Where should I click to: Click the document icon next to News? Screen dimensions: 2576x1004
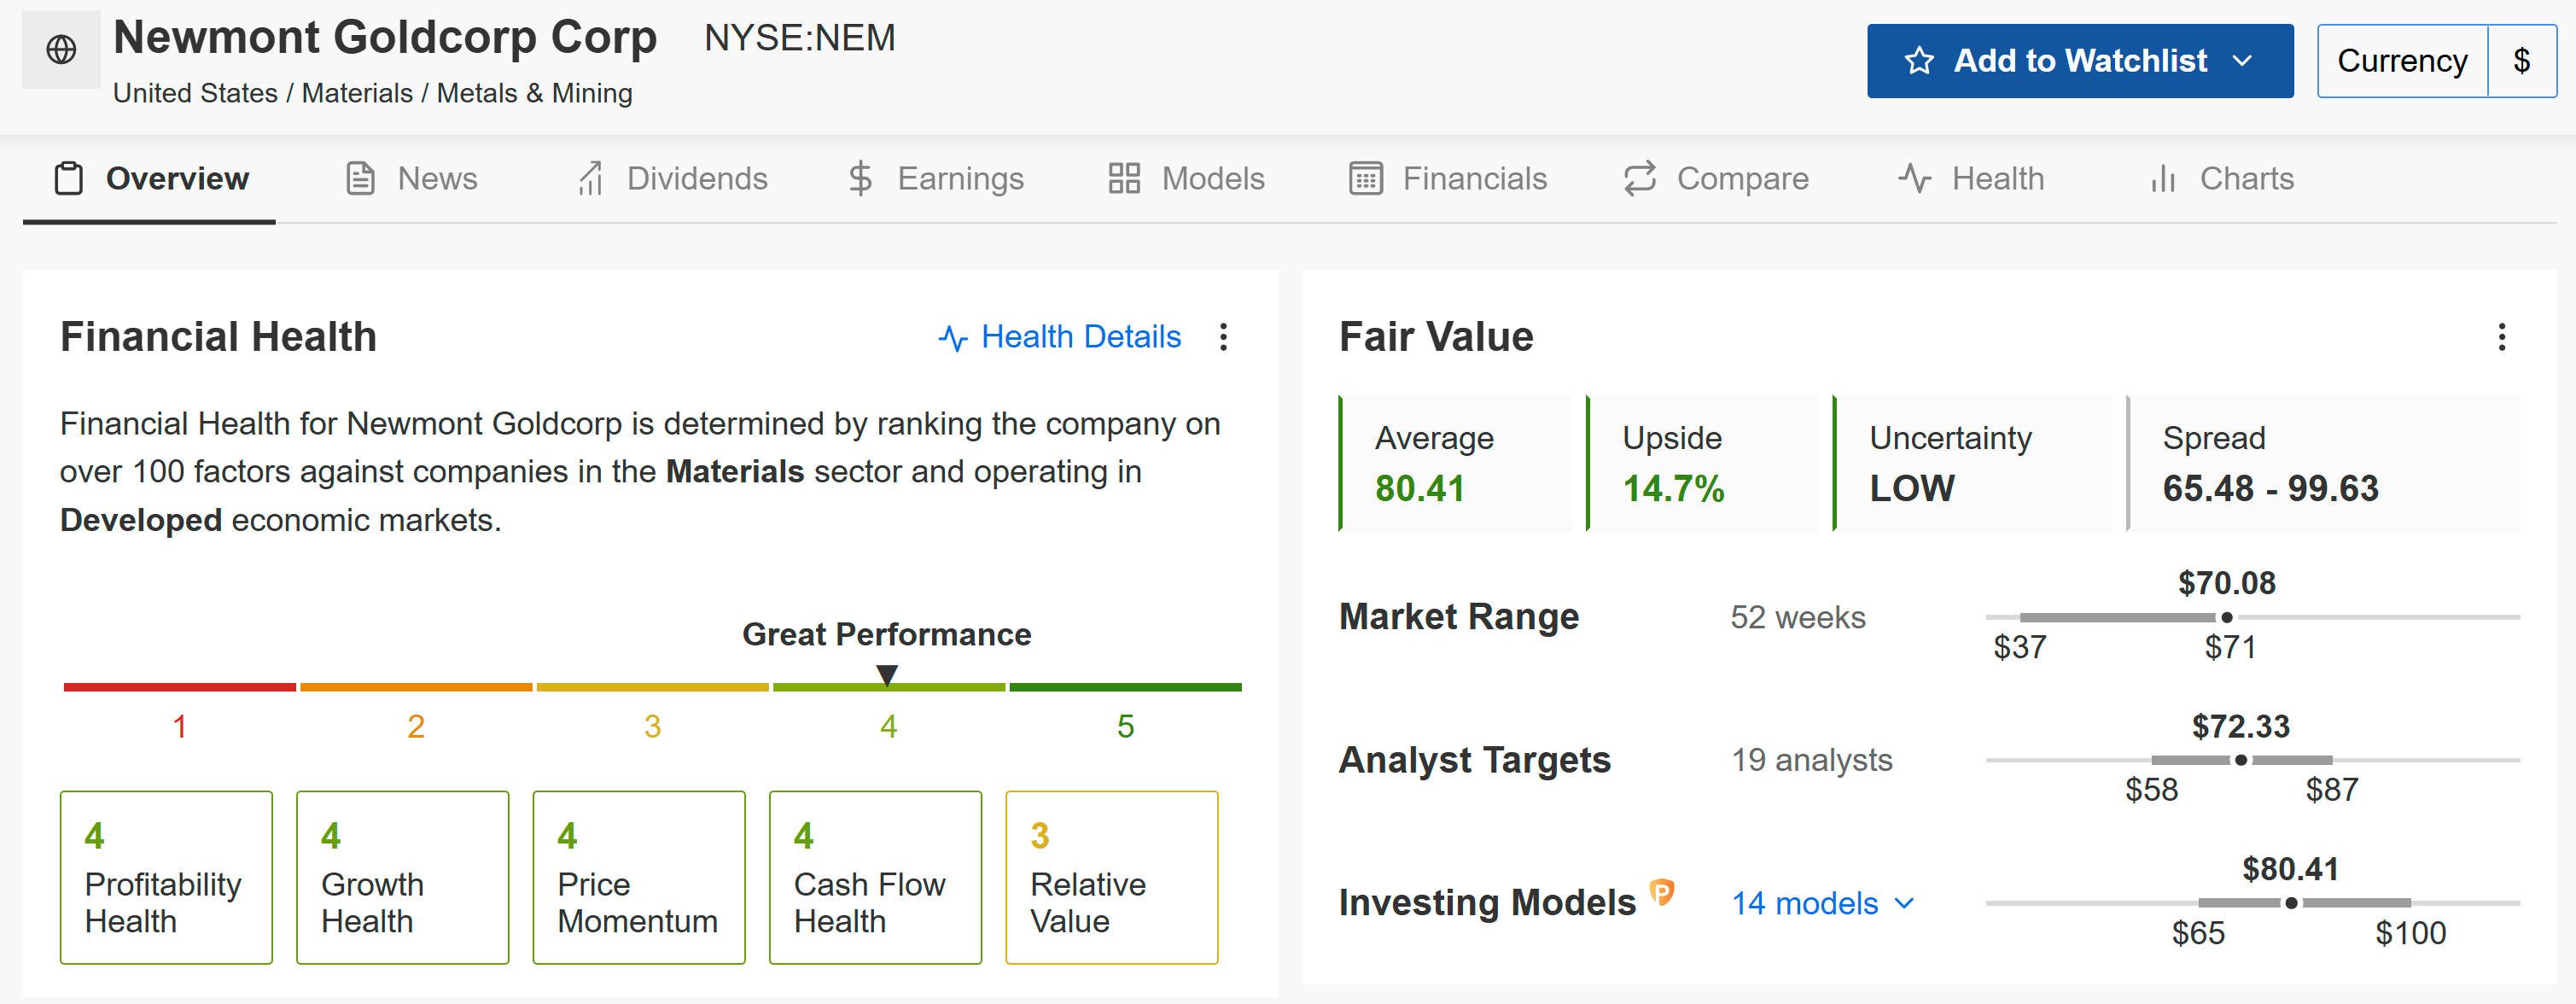click(x=360, y=179)
